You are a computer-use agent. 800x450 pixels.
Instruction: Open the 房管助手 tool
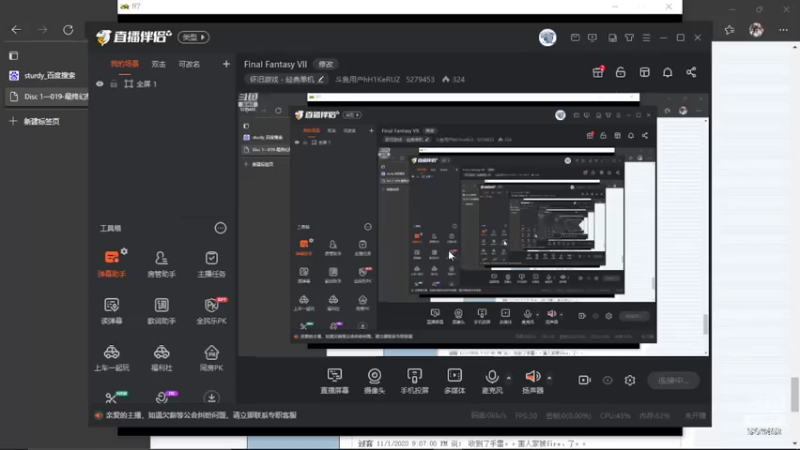tap(161, 263)
